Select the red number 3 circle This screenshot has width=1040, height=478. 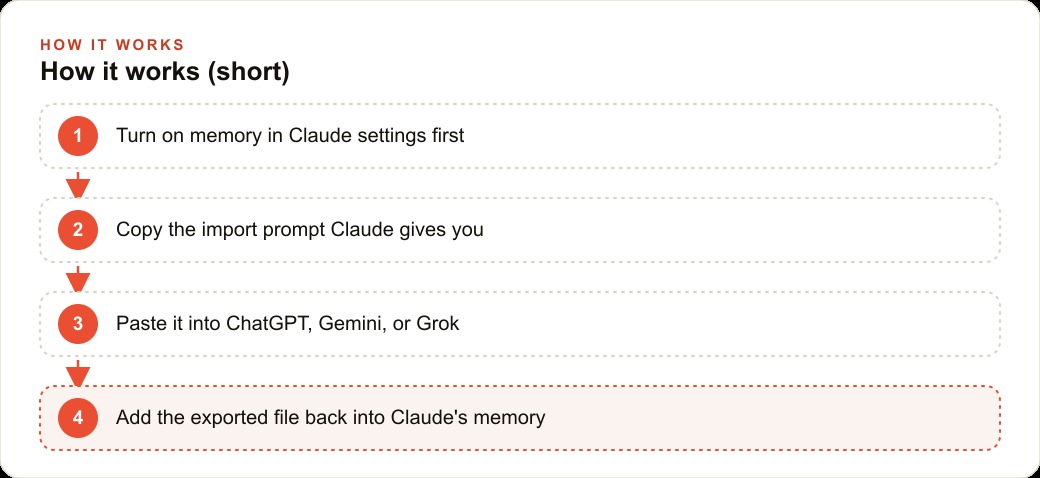(x=78, y=324)
